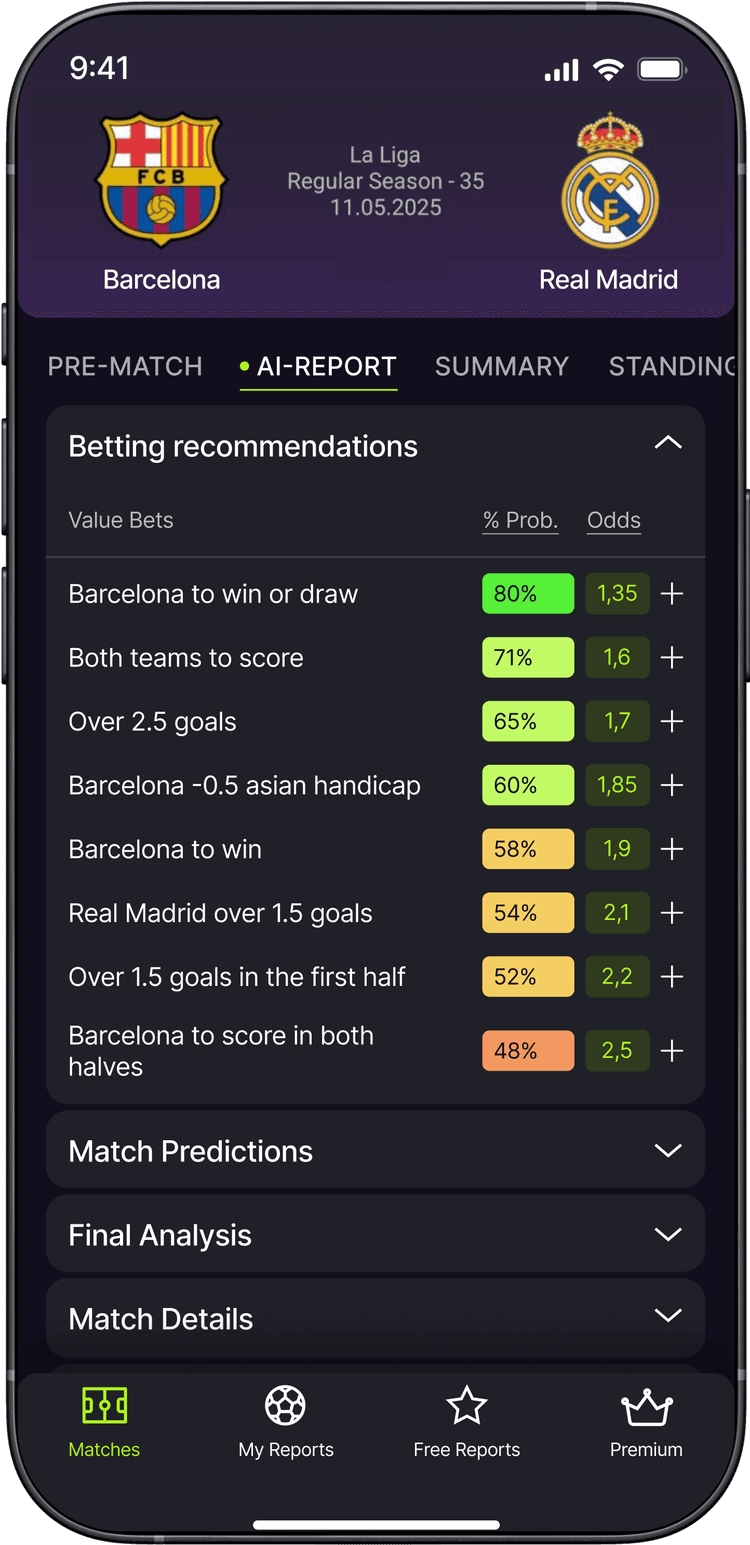Switch to the SUMMARY tab
Image resolution: width=750 pixels, height=1545 pixels.
(x=501, y=367)
